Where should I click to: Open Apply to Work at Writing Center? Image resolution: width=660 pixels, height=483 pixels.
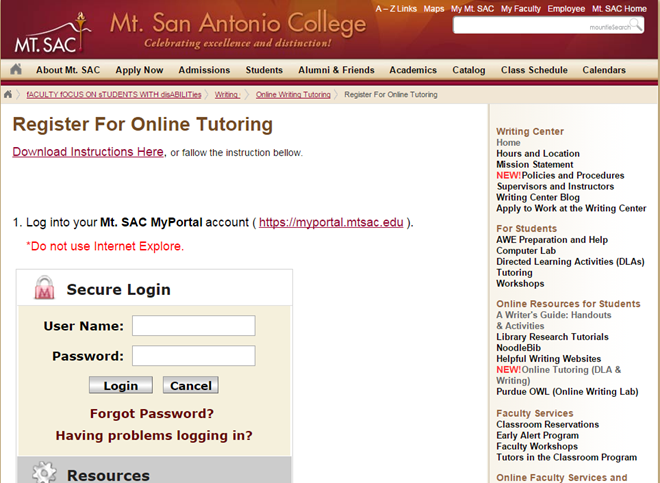(571, 208)
